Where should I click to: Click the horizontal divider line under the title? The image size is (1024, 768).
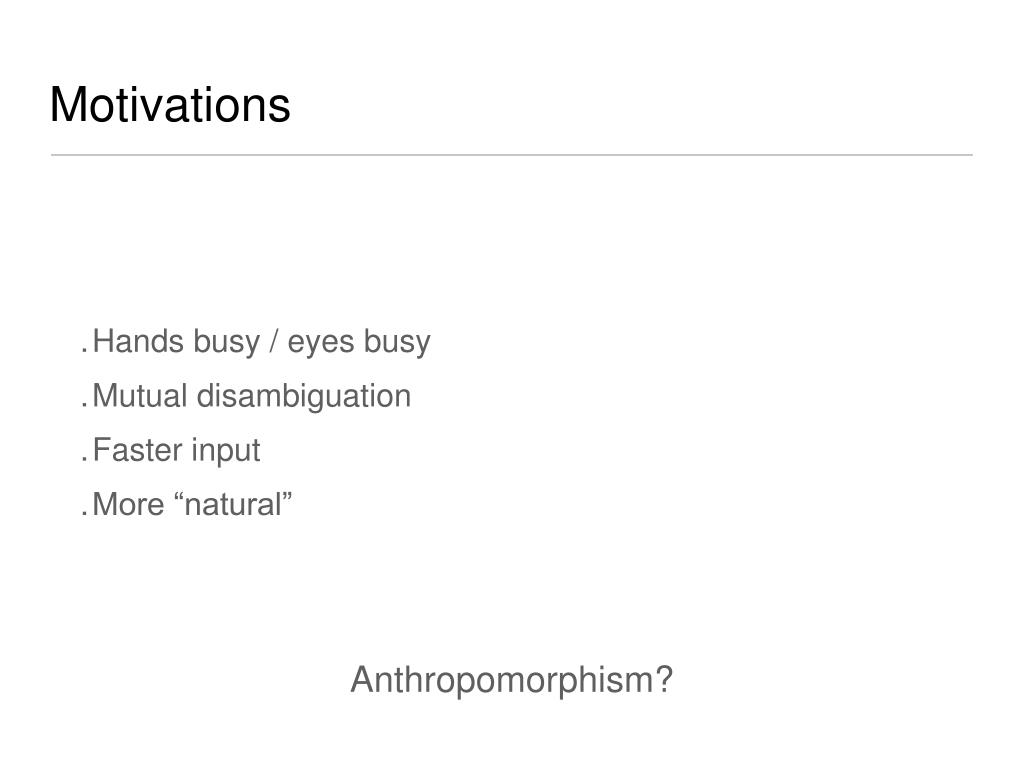[x=511, y=155]
